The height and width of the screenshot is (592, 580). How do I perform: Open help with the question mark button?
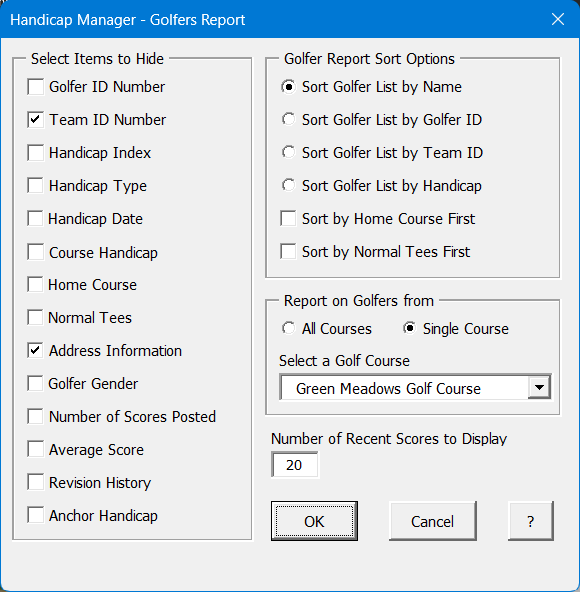coord(531,521)
